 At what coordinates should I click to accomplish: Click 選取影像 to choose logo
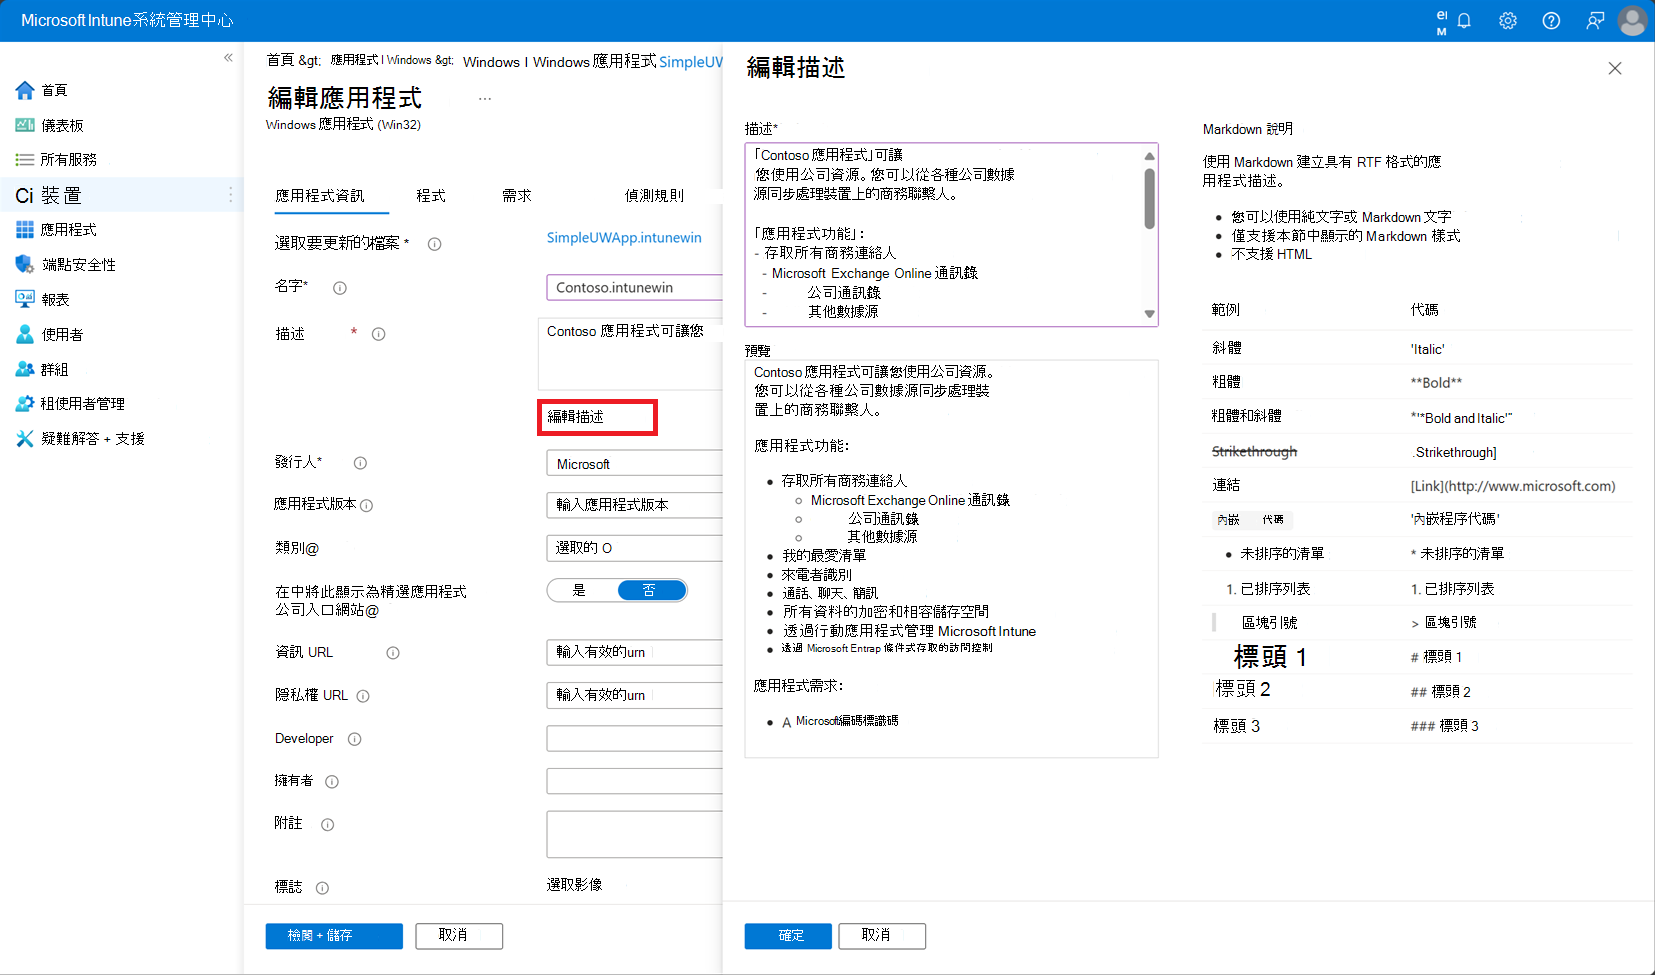[575, 885]
